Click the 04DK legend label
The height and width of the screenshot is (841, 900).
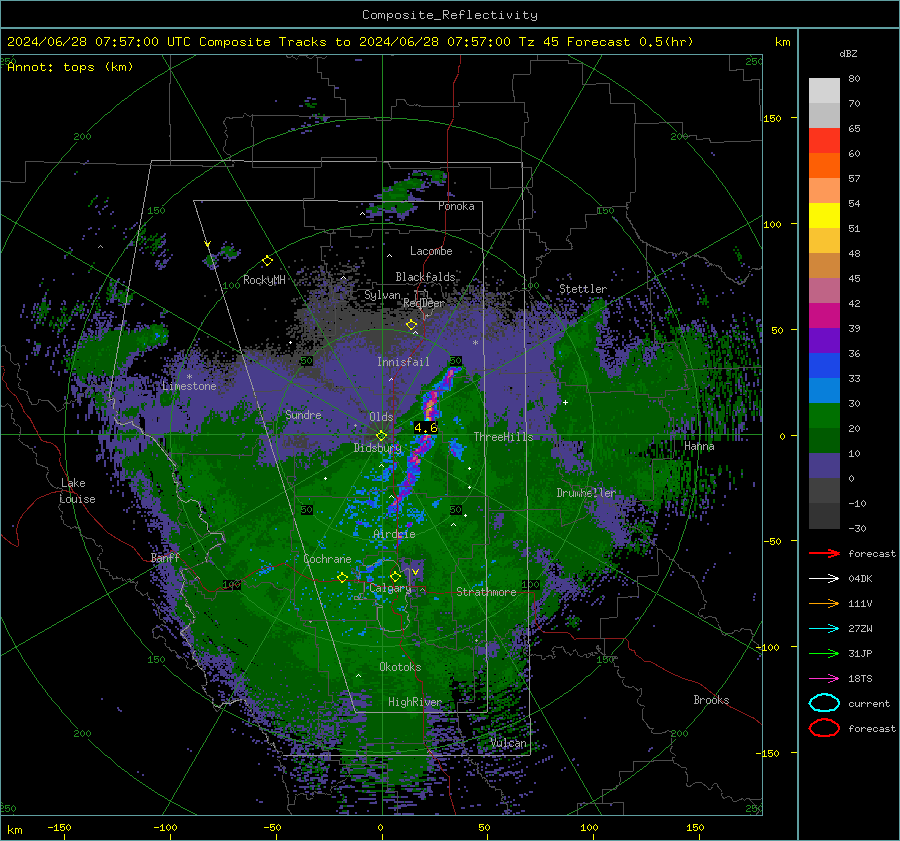coord(860,579)
